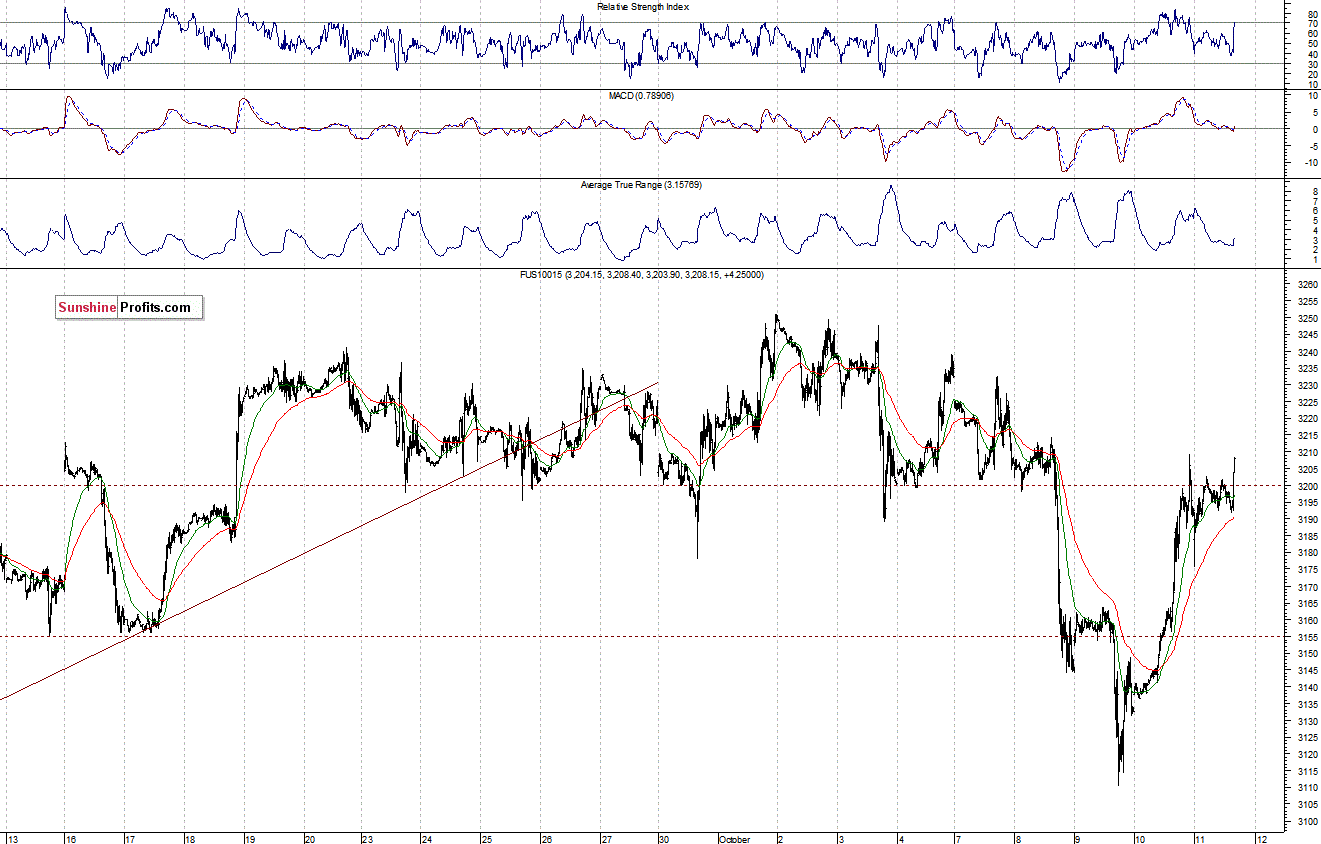The height and width of the screenshot is (844, 1321).
Task: Click date axis label 12
Action: (1263, 839)
